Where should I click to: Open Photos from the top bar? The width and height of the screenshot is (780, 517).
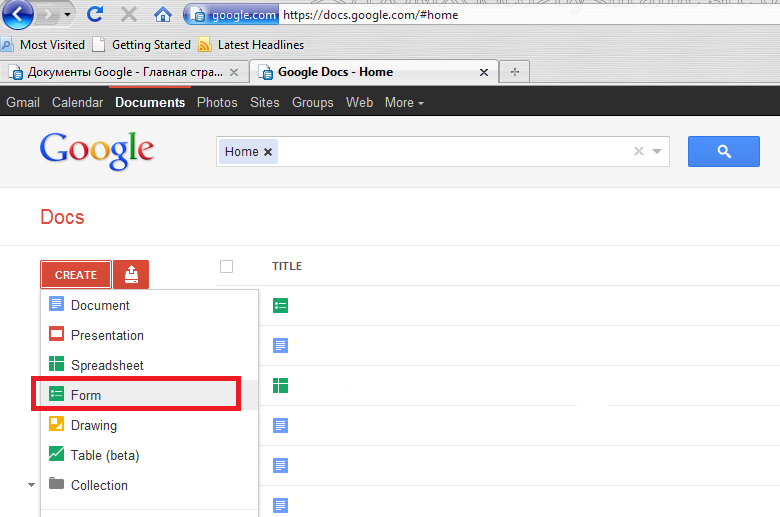217,103
